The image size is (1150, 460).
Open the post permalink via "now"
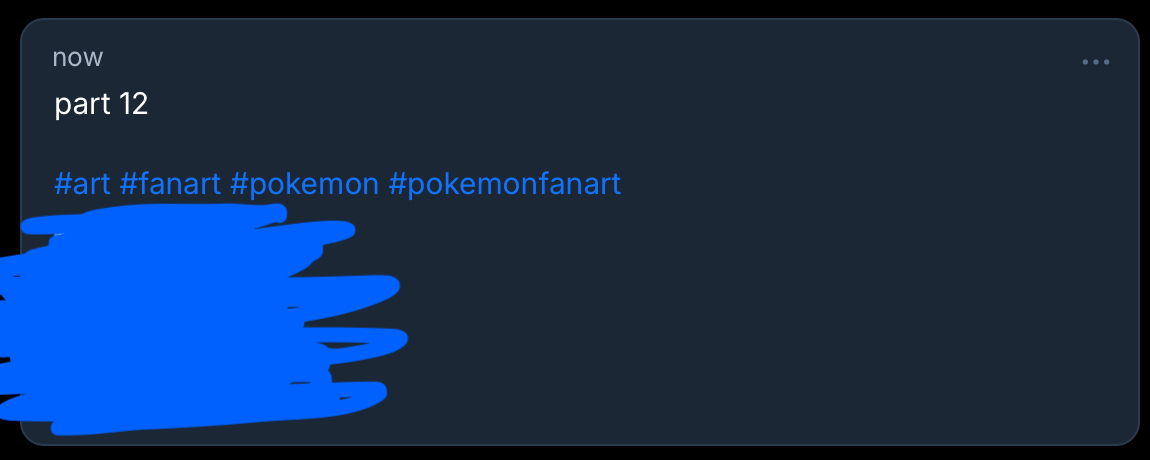click(78, 57)
